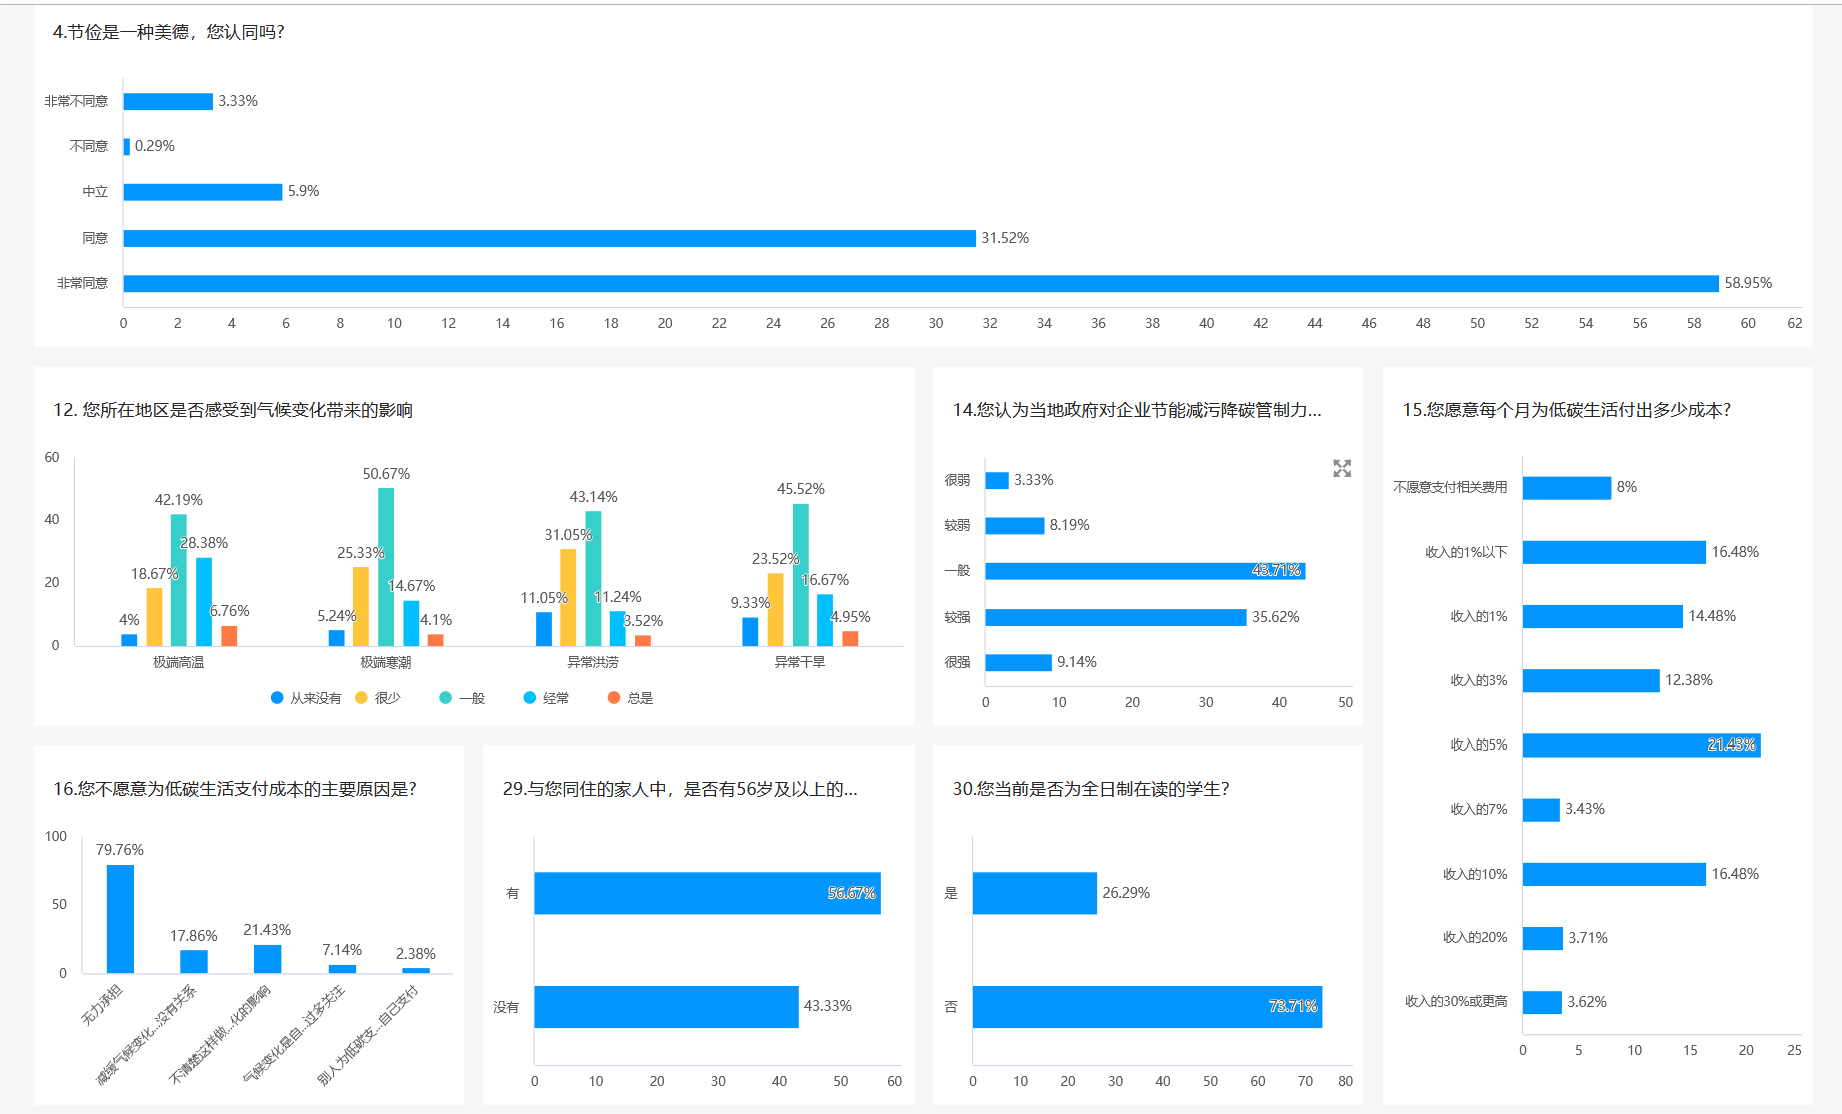Click the fullscreen expand icon on chart 14
The image size is (1842, 1114).
tap(1342, 468)
